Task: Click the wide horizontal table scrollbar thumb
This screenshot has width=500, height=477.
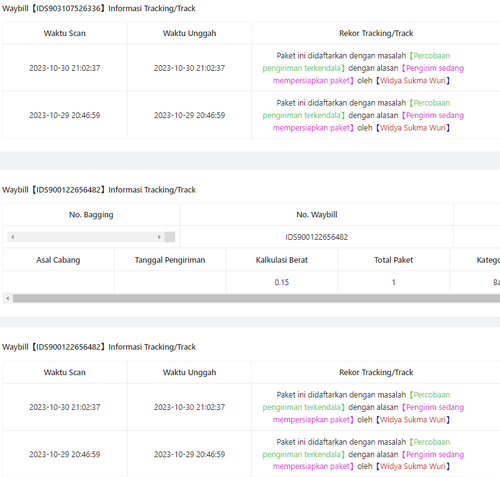Action: pyautogui.click(x=256, y=298)
